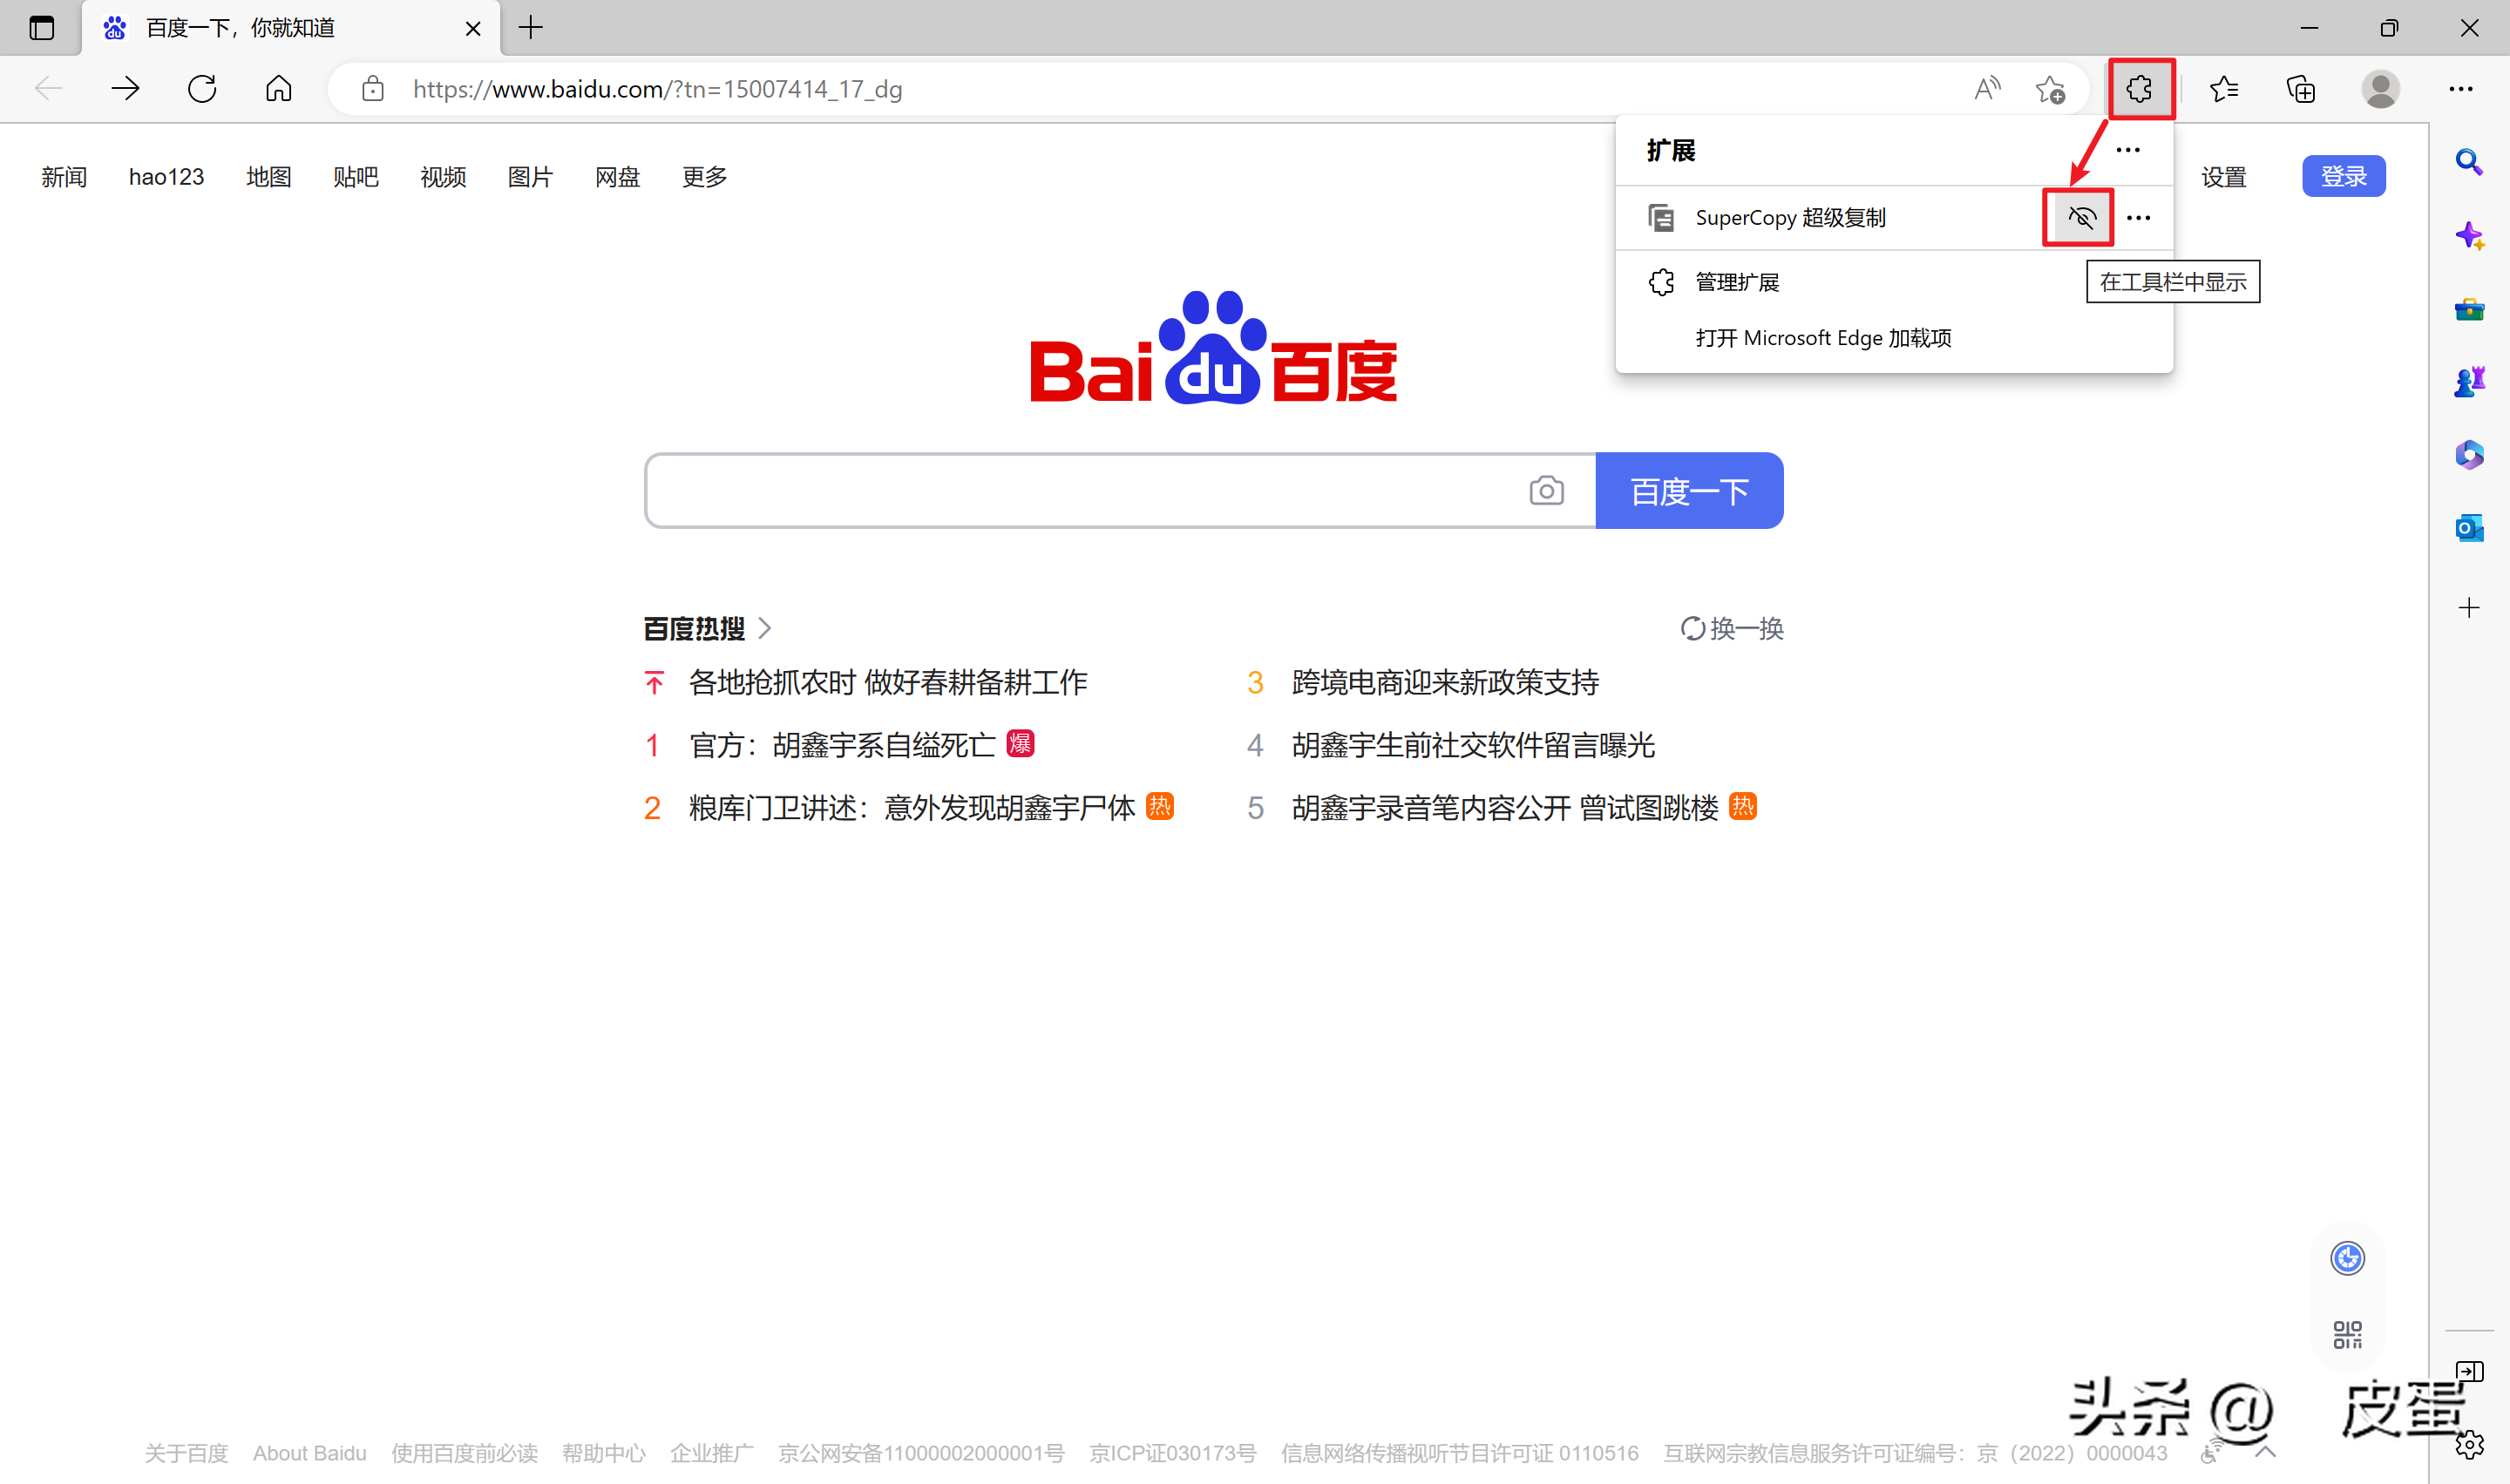The width and height of the screenshot is (2510, 1484).
Task: Open the 网盘 link
Action: coord(617,177)
